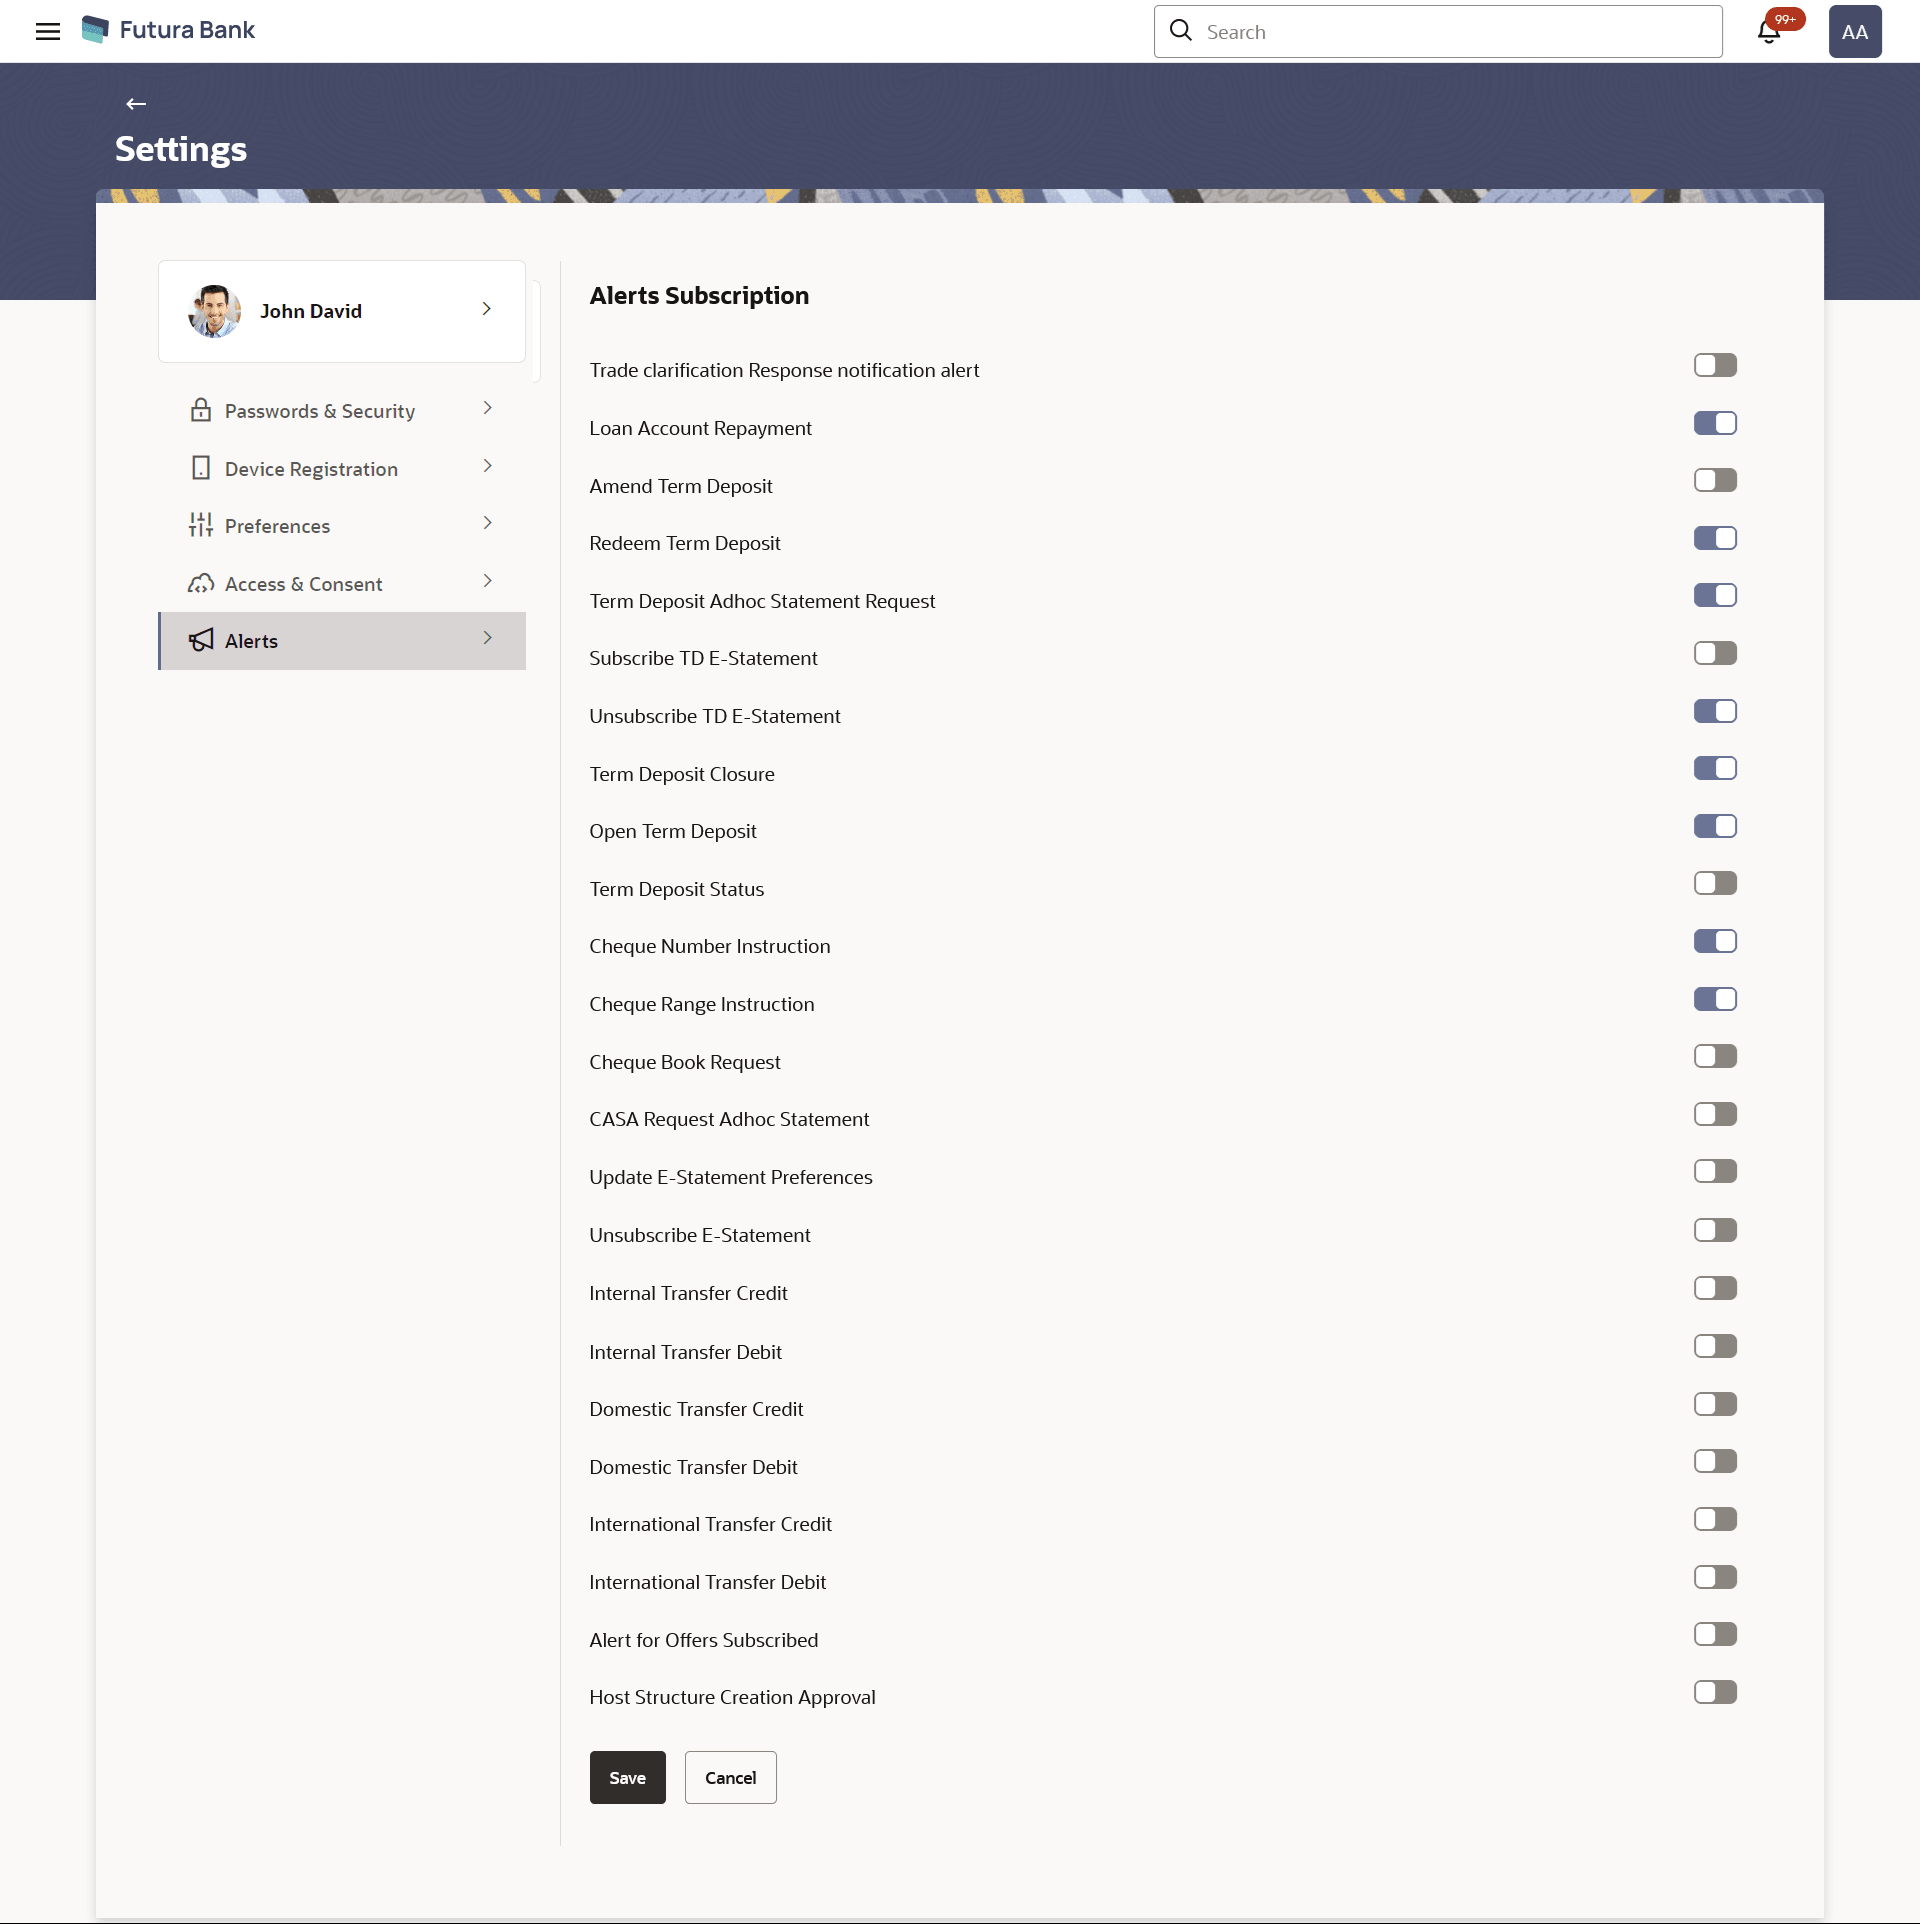1920x1924 pixels.
Task: Click the Alerts megaphone icon
Action: 201,640
